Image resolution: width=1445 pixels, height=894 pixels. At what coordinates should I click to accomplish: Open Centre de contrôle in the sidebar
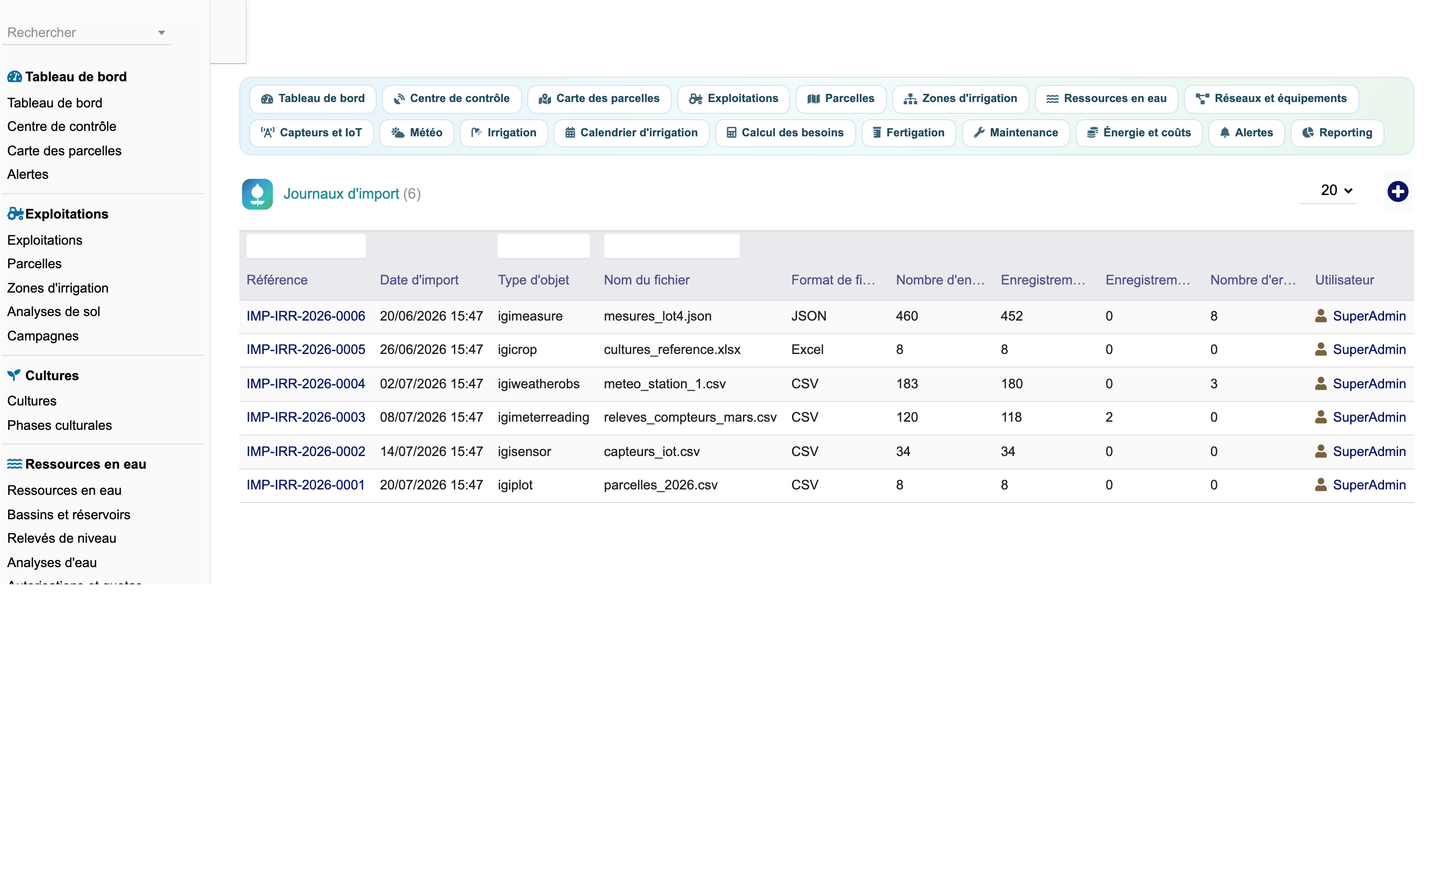pyautogui.click(x=62, y=126)
